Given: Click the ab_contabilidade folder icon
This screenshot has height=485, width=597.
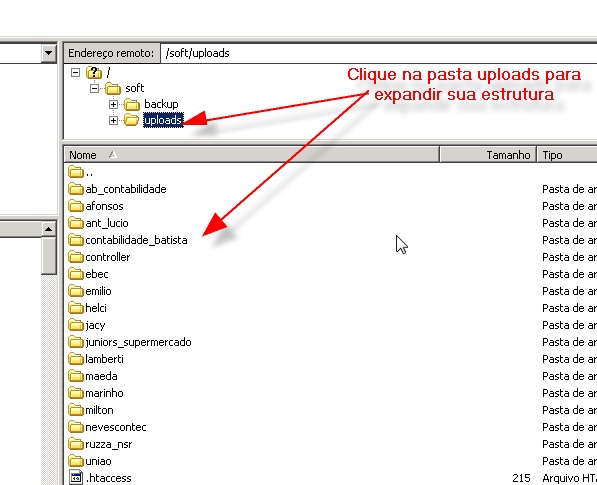Looking at the screenshot, I should (x=76, y=189).
